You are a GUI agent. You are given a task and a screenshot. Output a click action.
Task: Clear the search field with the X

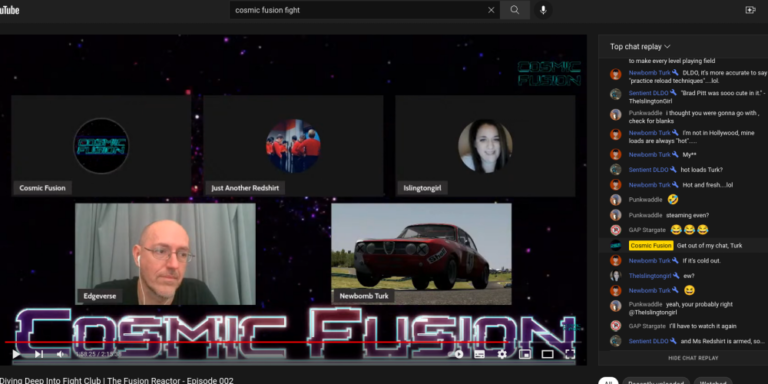491,10
